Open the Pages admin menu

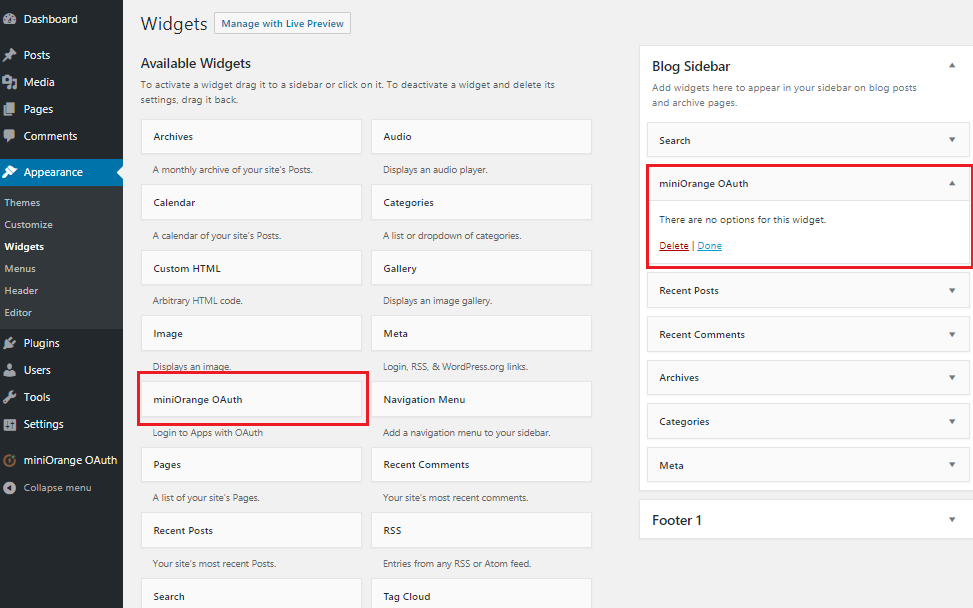[38, 109]
